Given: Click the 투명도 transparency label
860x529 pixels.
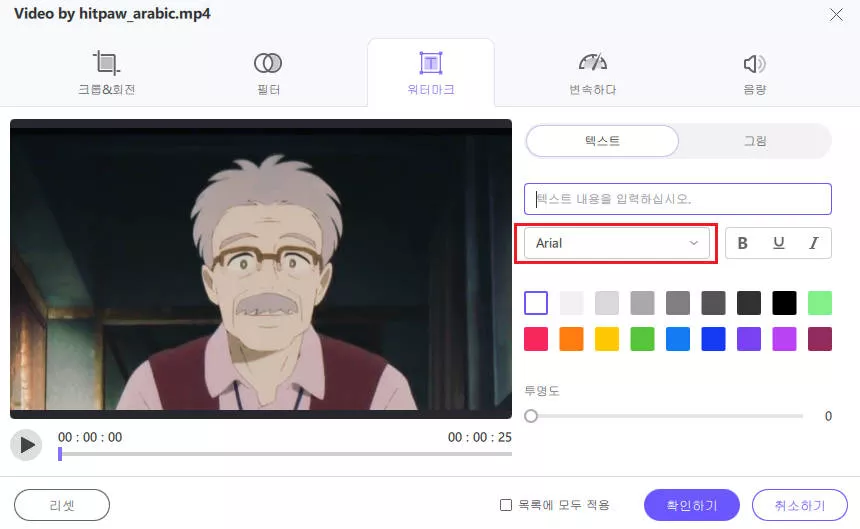Looking at the screenshot, I should [542, 391].
